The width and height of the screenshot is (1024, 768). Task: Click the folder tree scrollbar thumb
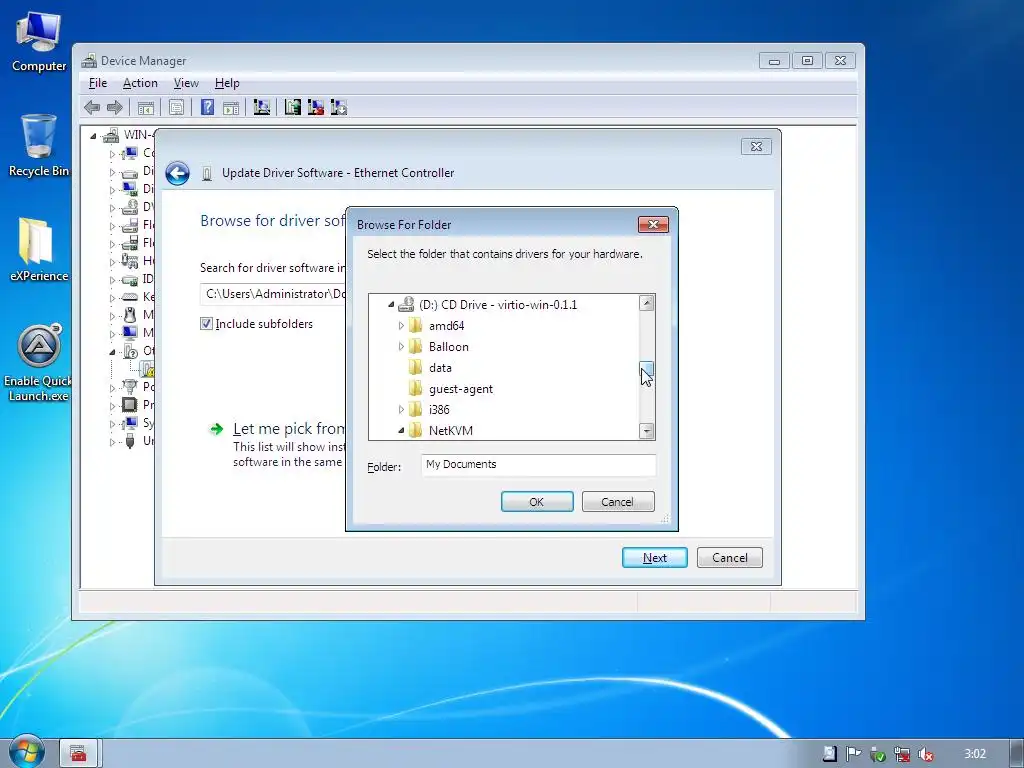(x=647, y=368)
